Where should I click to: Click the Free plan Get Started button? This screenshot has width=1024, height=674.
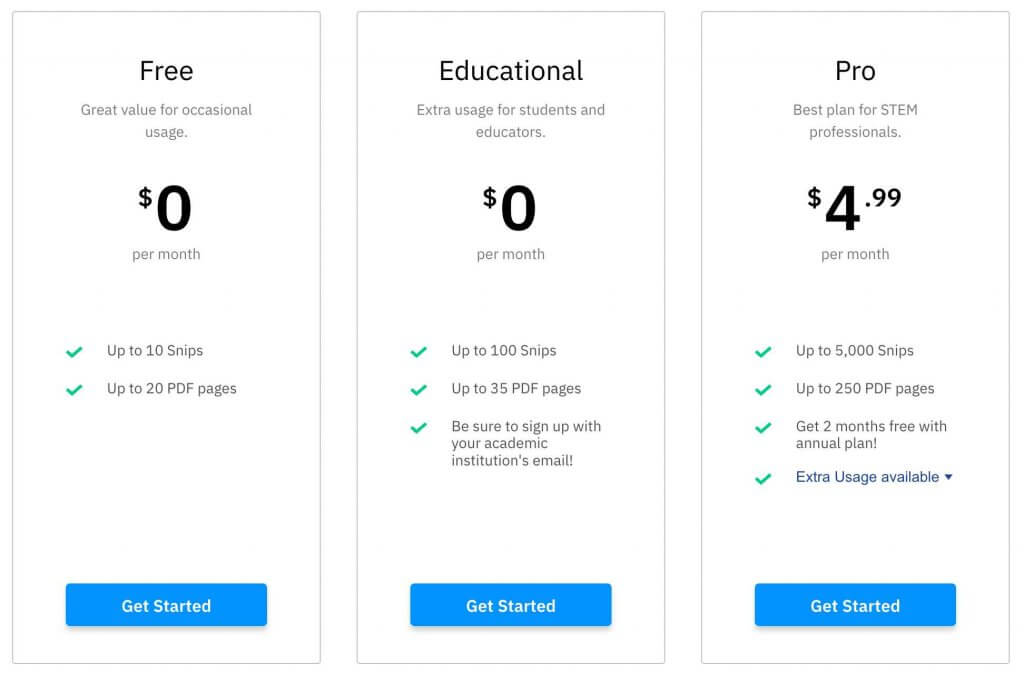pos(166,605)
